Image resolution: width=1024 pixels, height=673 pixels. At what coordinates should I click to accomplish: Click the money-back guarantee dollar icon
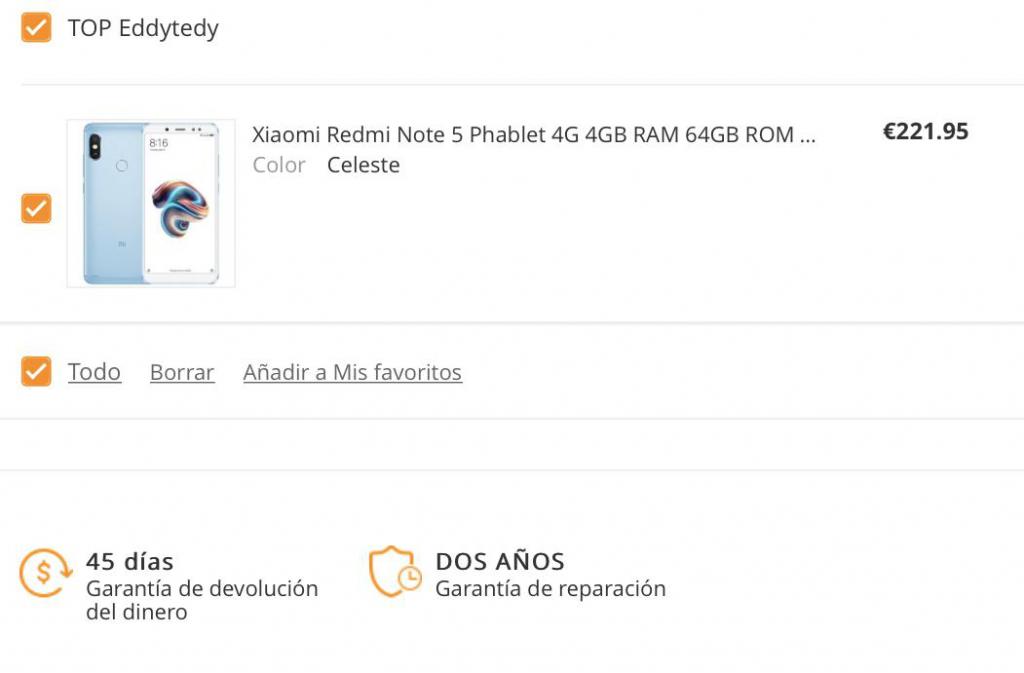pos(45,572)
